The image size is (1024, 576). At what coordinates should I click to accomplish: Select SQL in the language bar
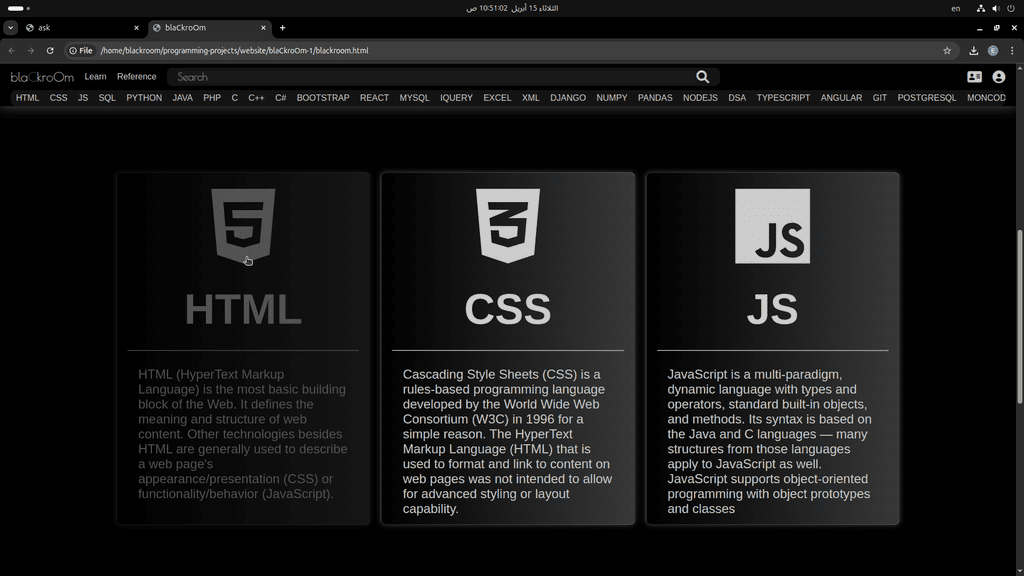click(x=107, y=98)
